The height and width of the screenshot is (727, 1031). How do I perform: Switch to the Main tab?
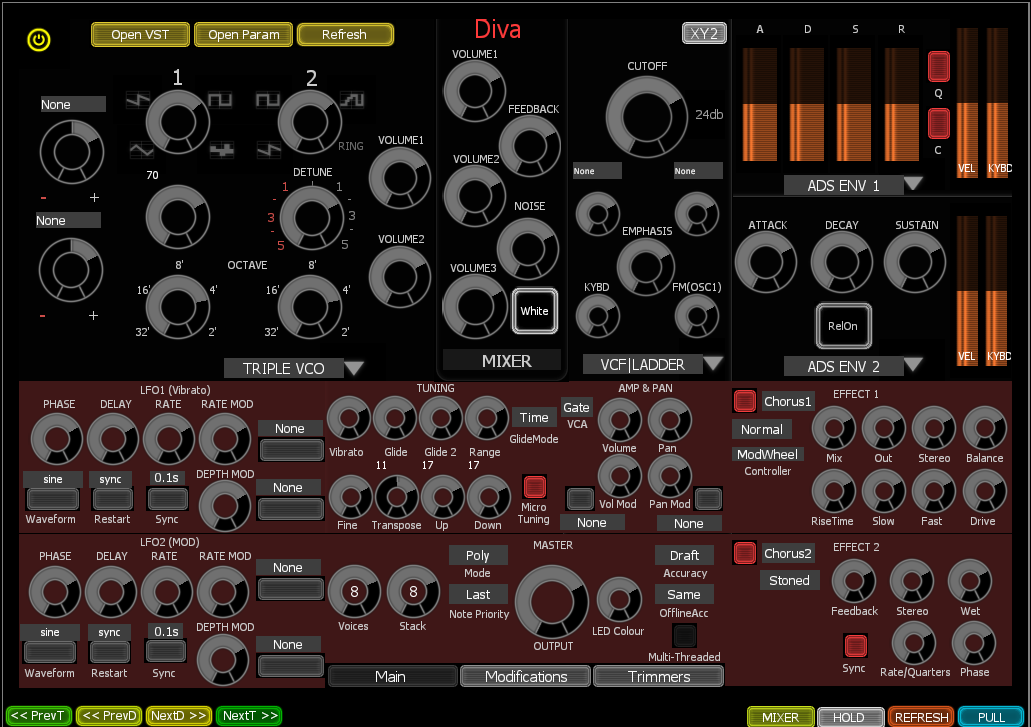pos(392,676)
